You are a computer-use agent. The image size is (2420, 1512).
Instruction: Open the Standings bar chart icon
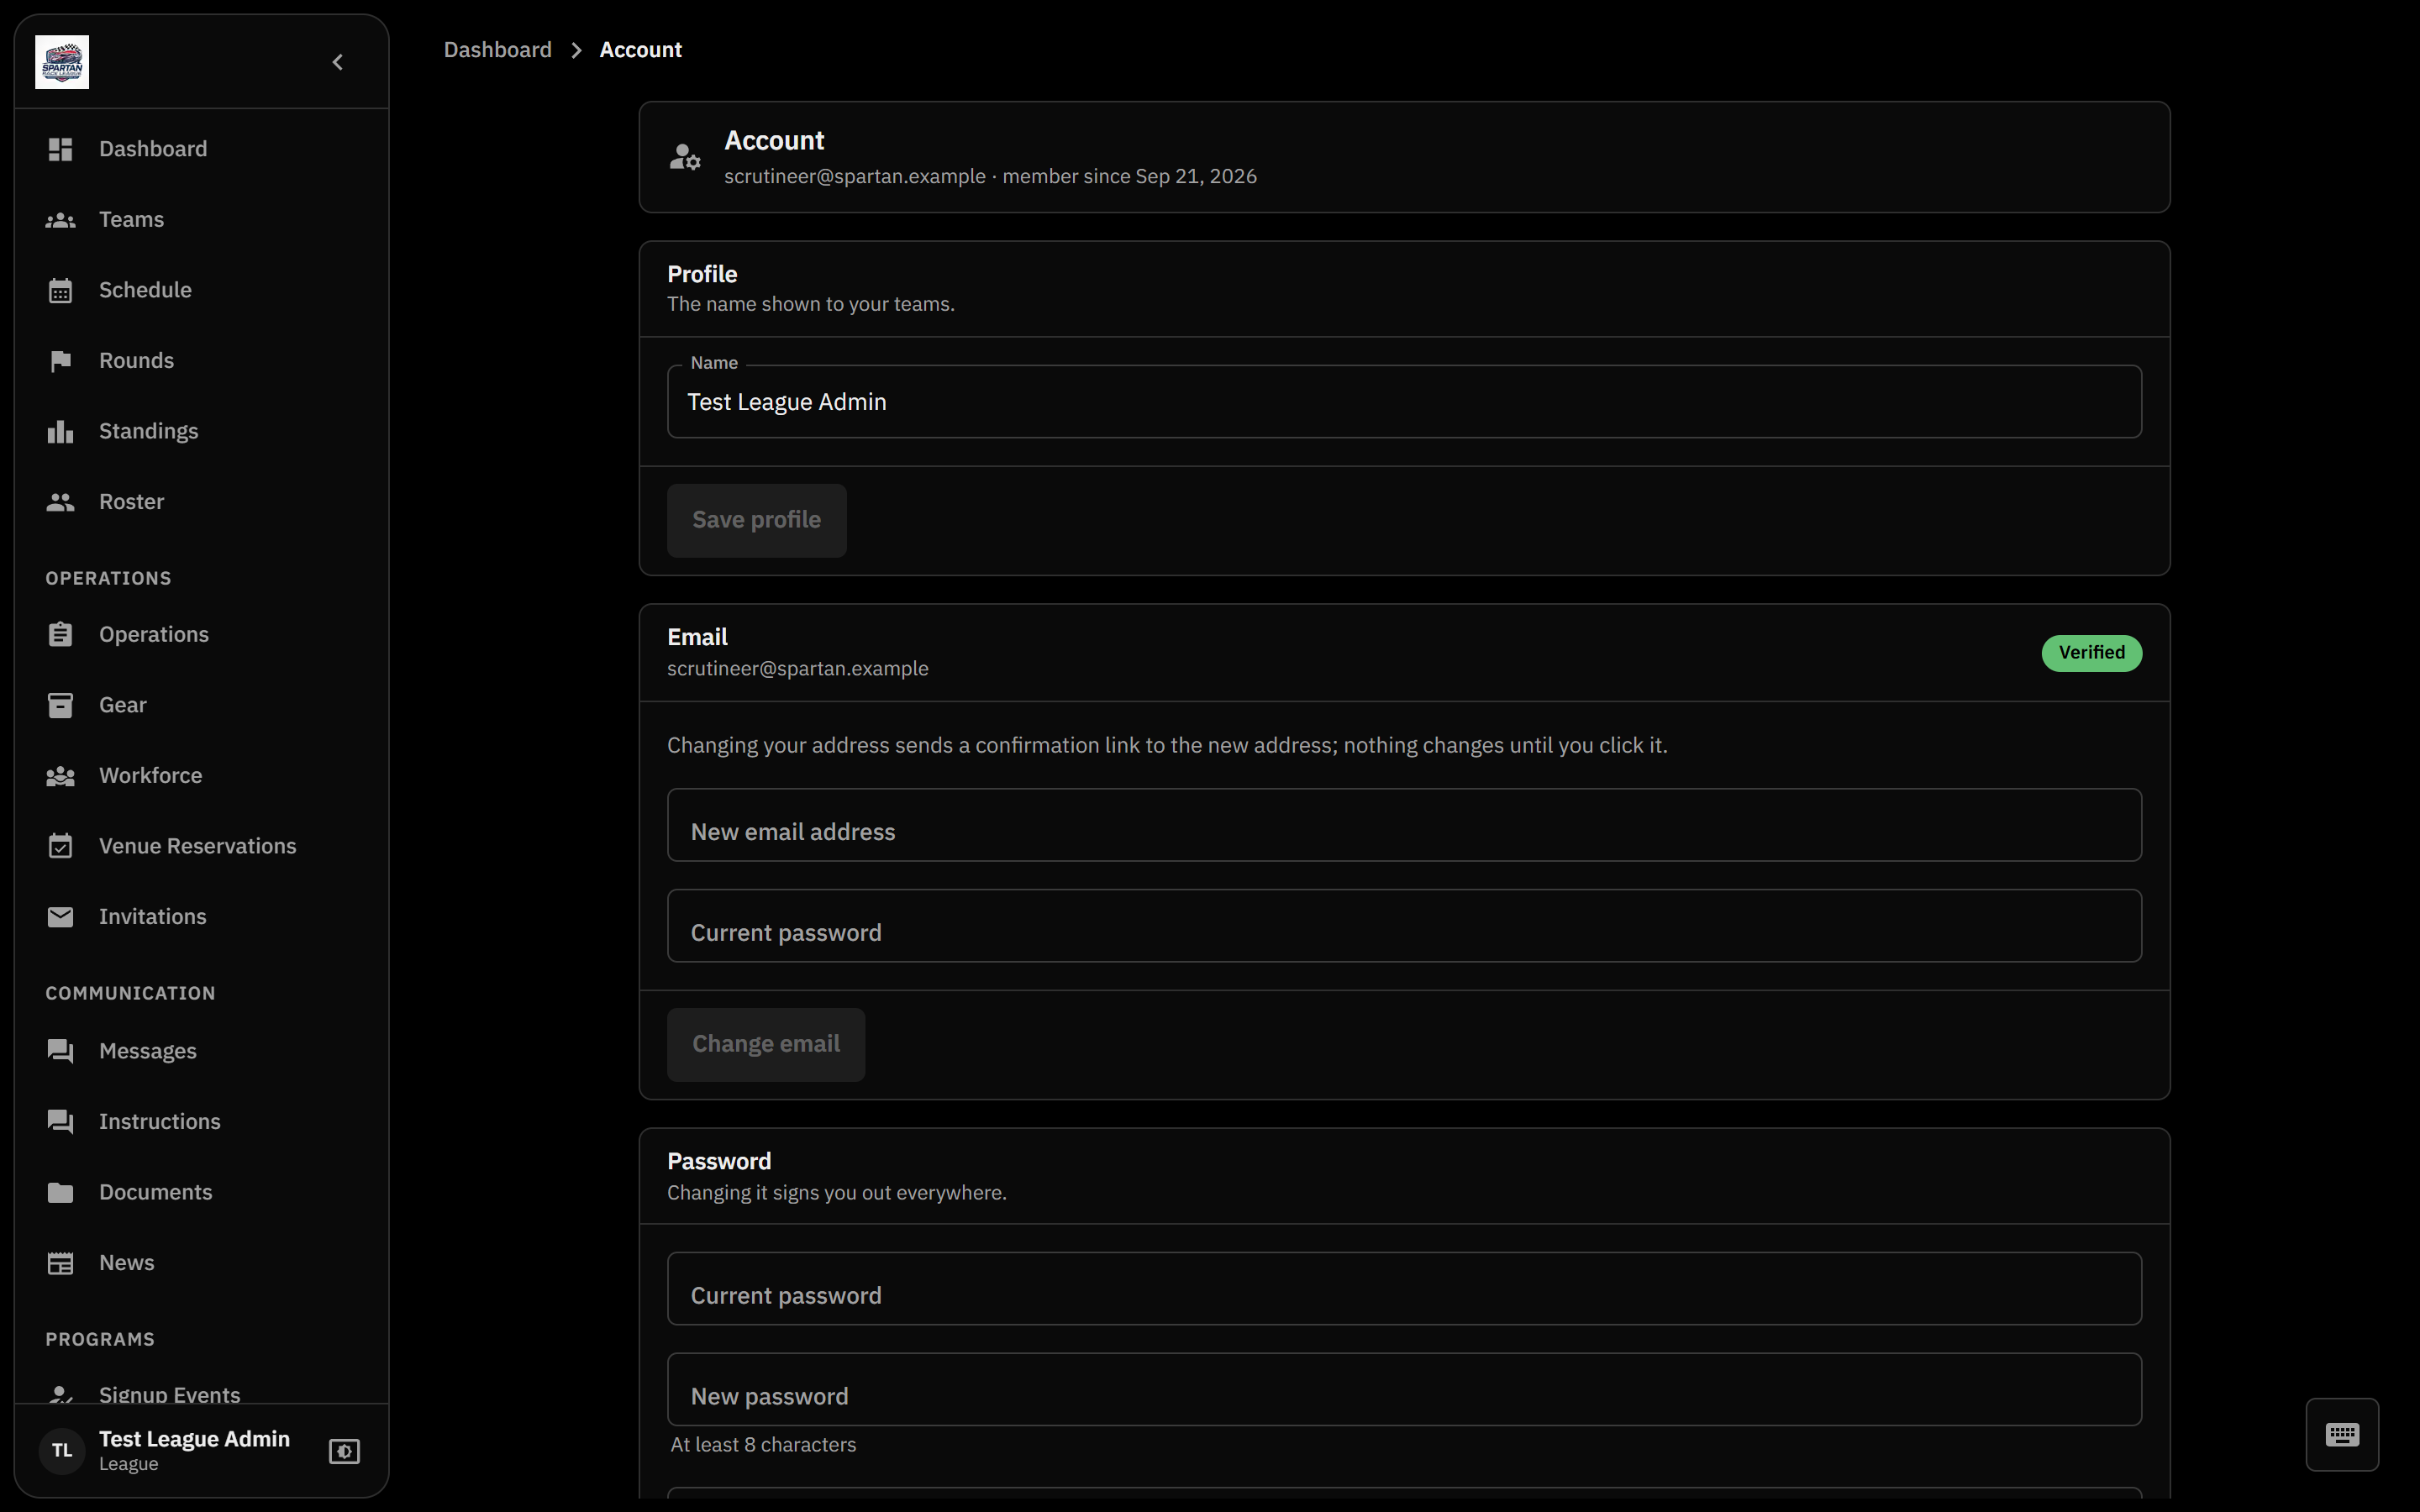[x=60, y=431]
